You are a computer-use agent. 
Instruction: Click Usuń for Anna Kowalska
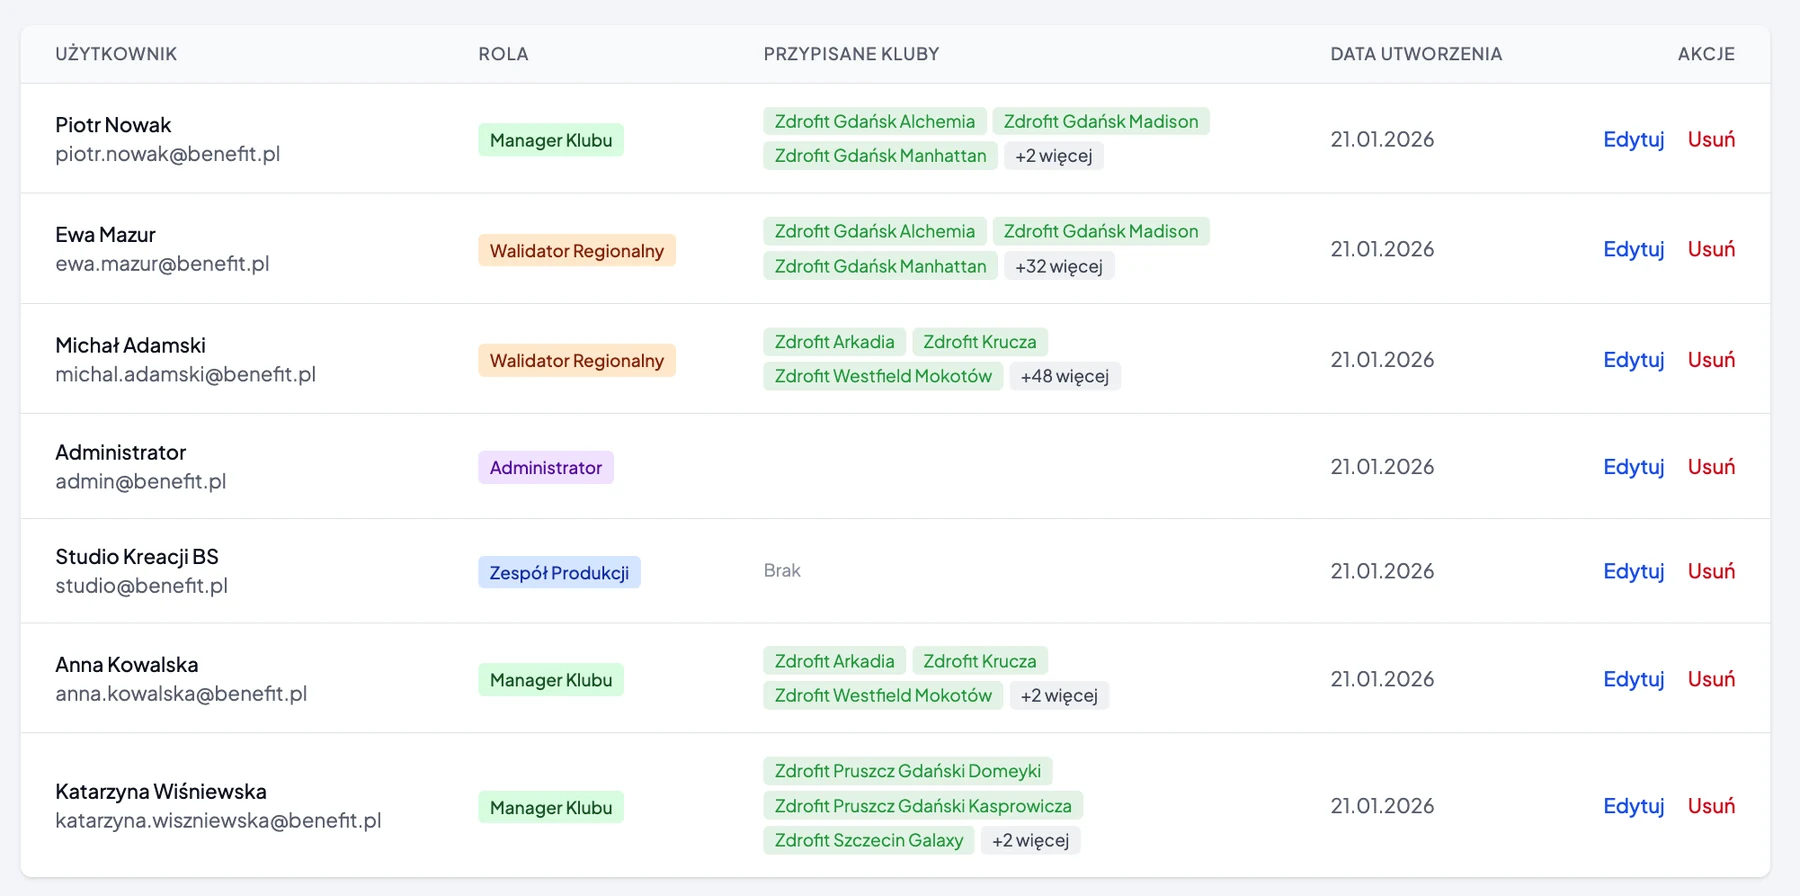click(x=1711, y=679)
